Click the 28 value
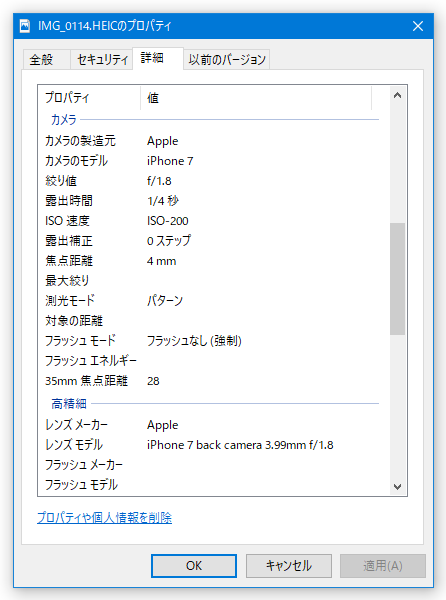446x600 pixels. (153, 381)
